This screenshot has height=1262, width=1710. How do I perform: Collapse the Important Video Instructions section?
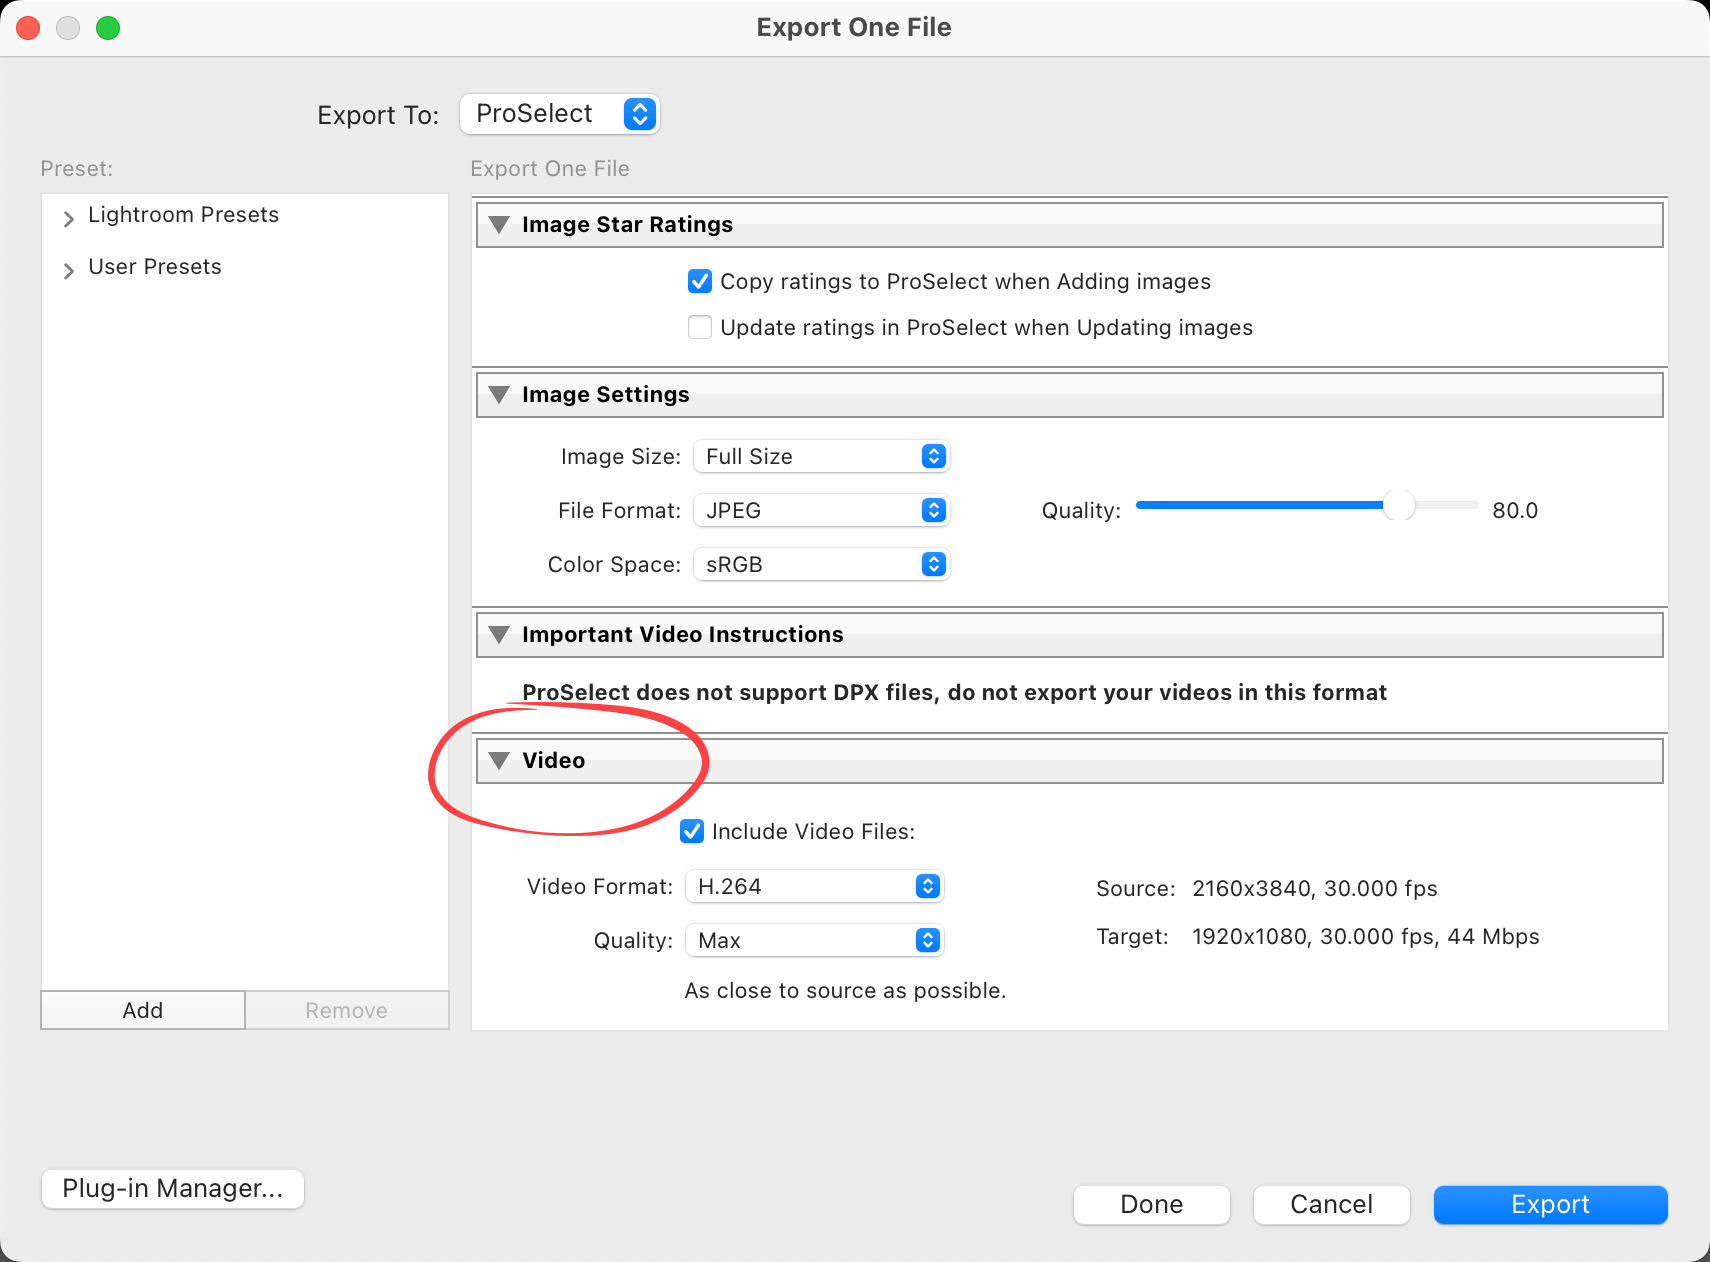pyautogui.click(x=499, y=635)
